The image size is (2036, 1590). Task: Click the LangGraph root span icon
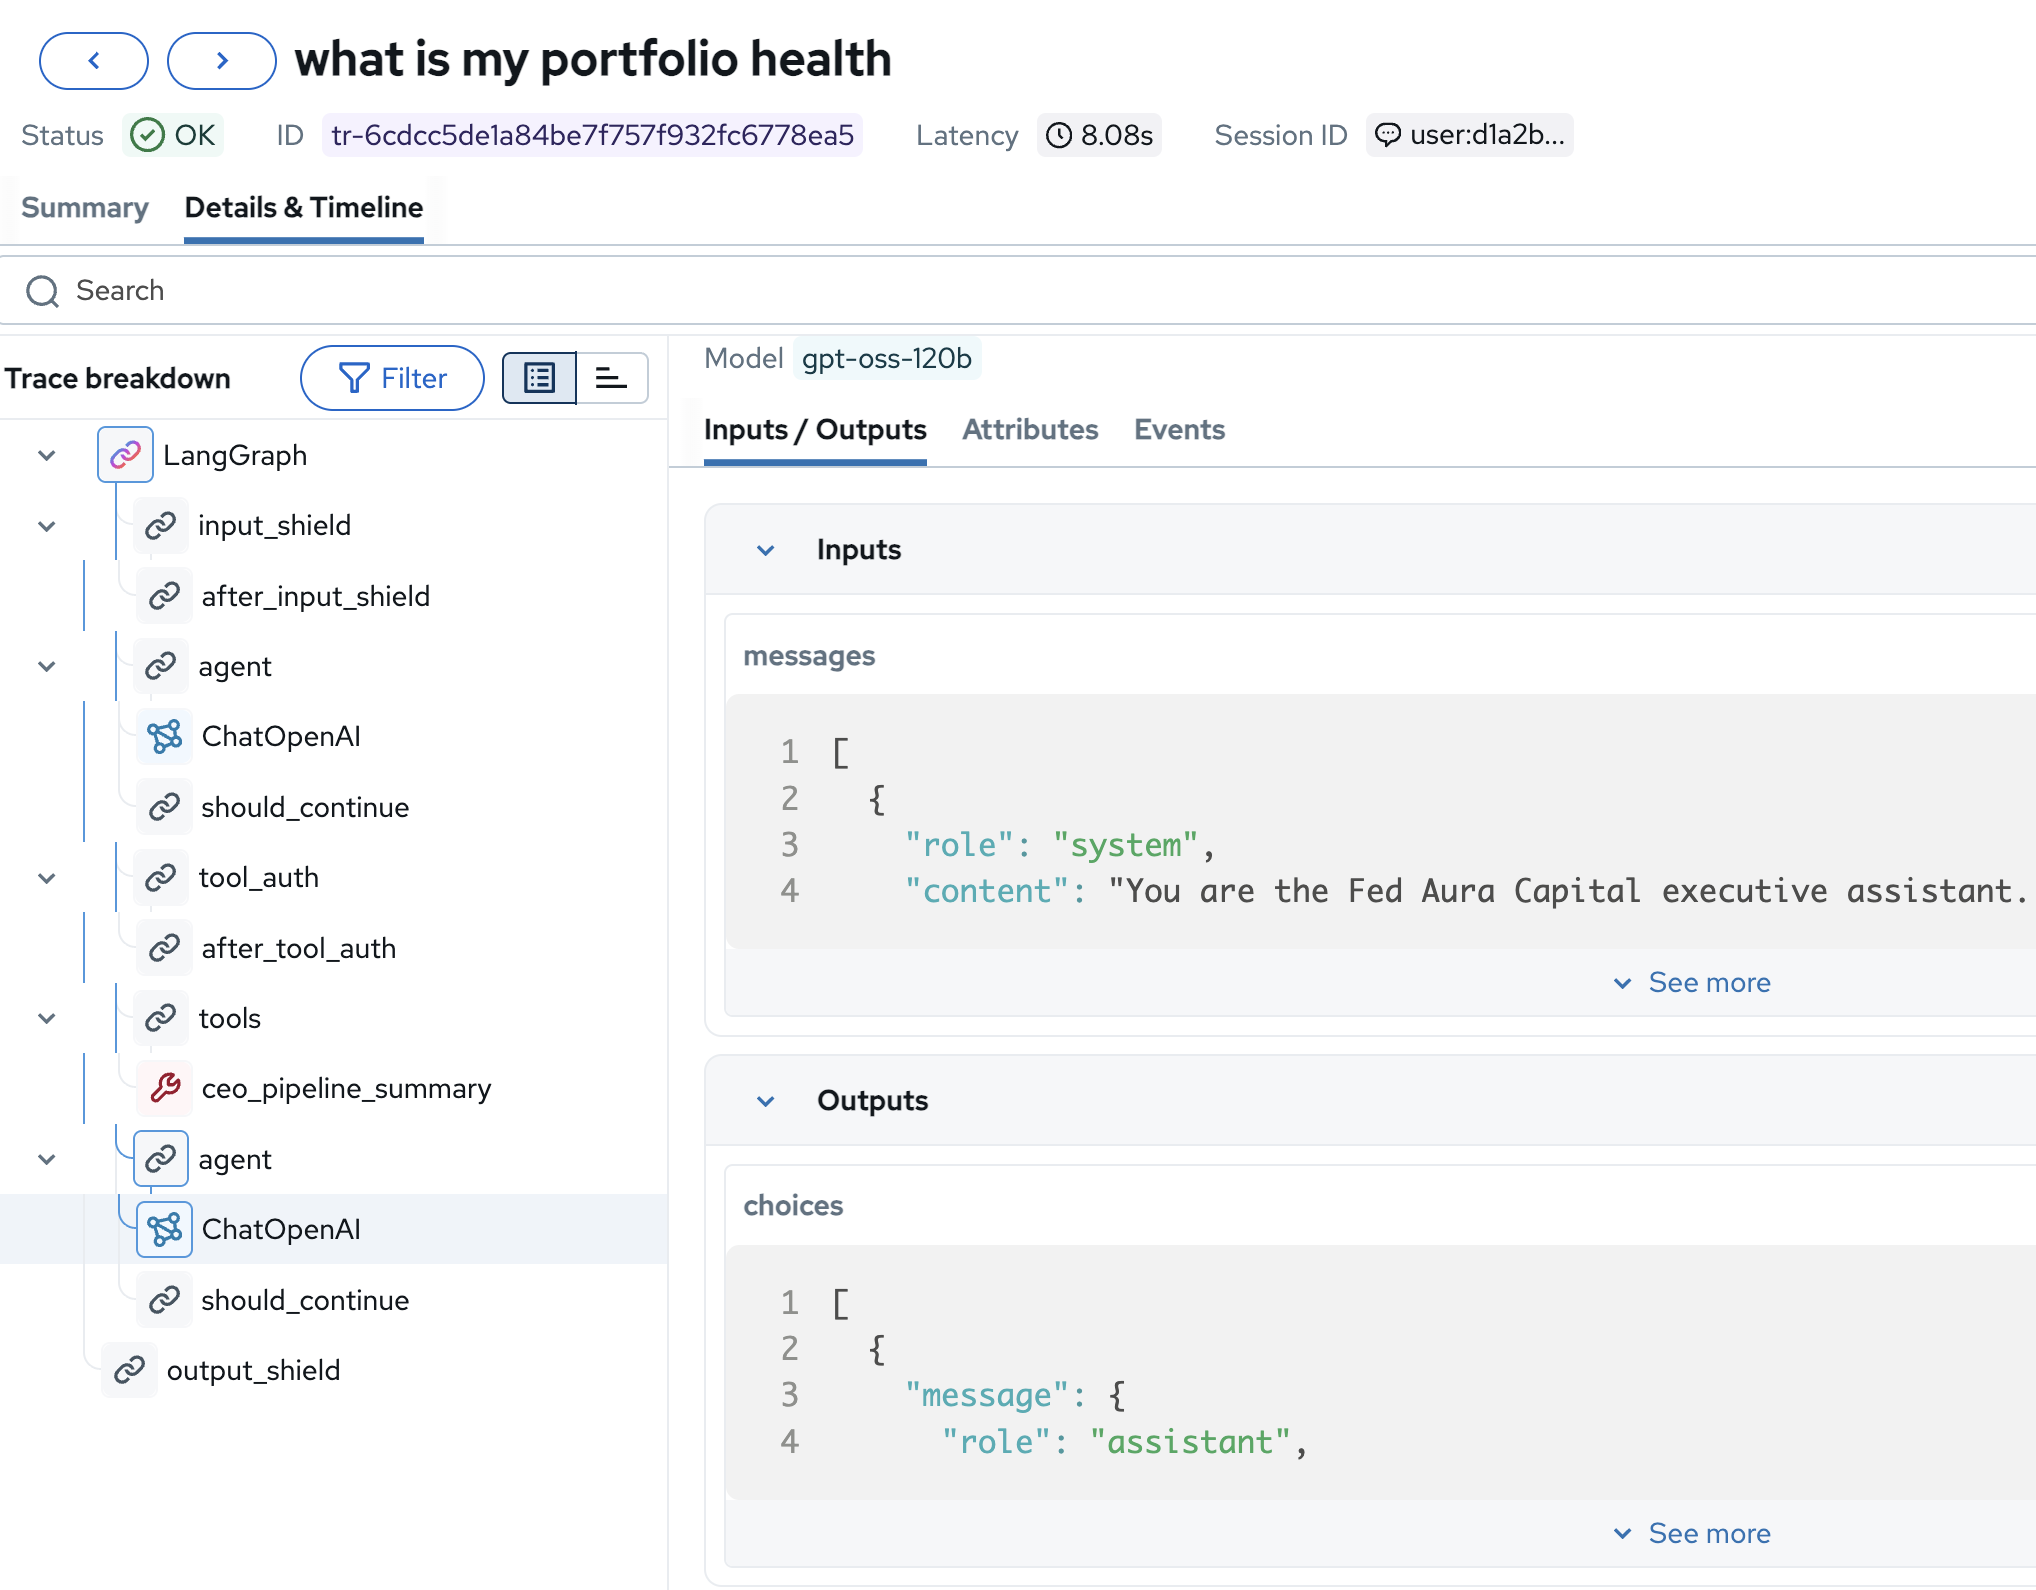(125, 455)
